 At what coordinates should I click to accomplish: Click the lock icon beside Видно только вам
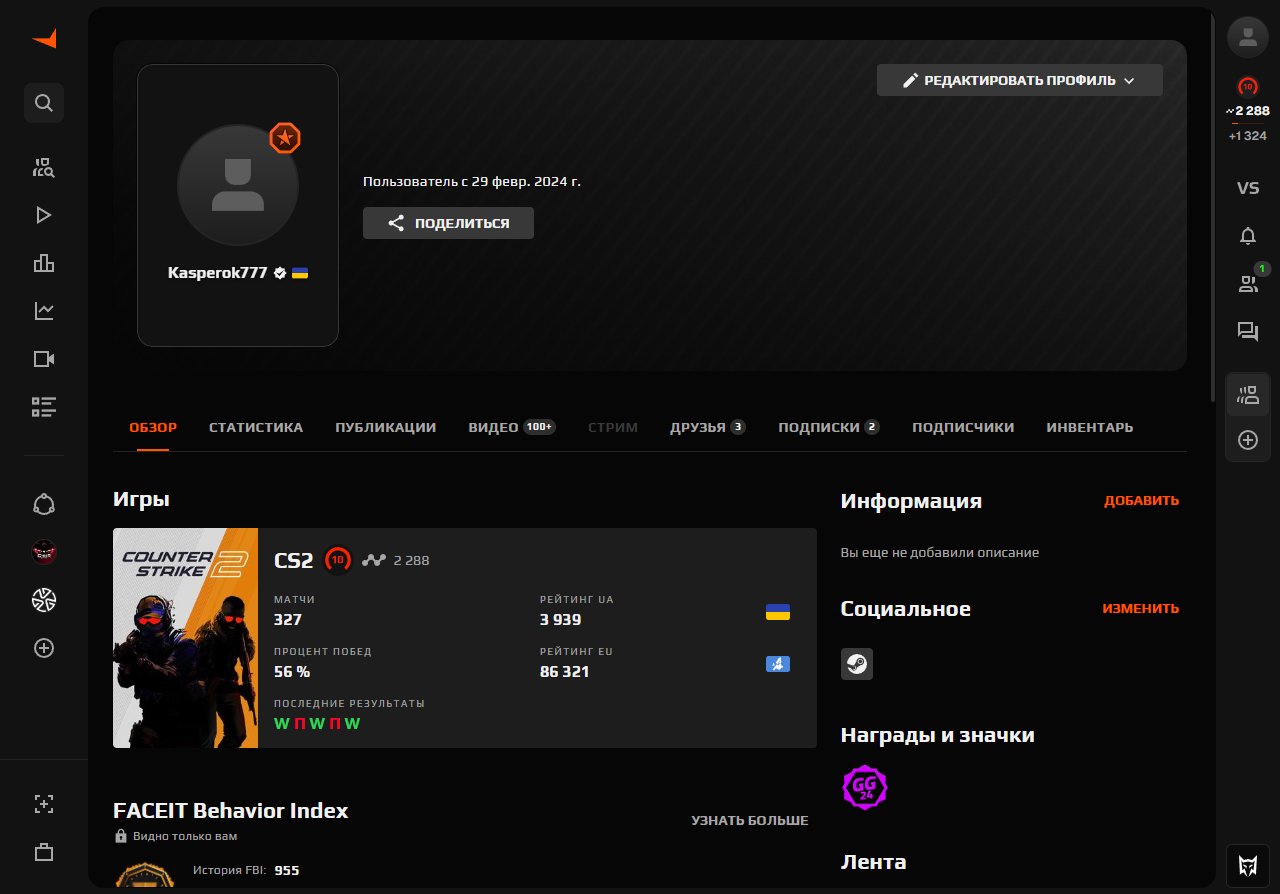[x=121, y=836]
